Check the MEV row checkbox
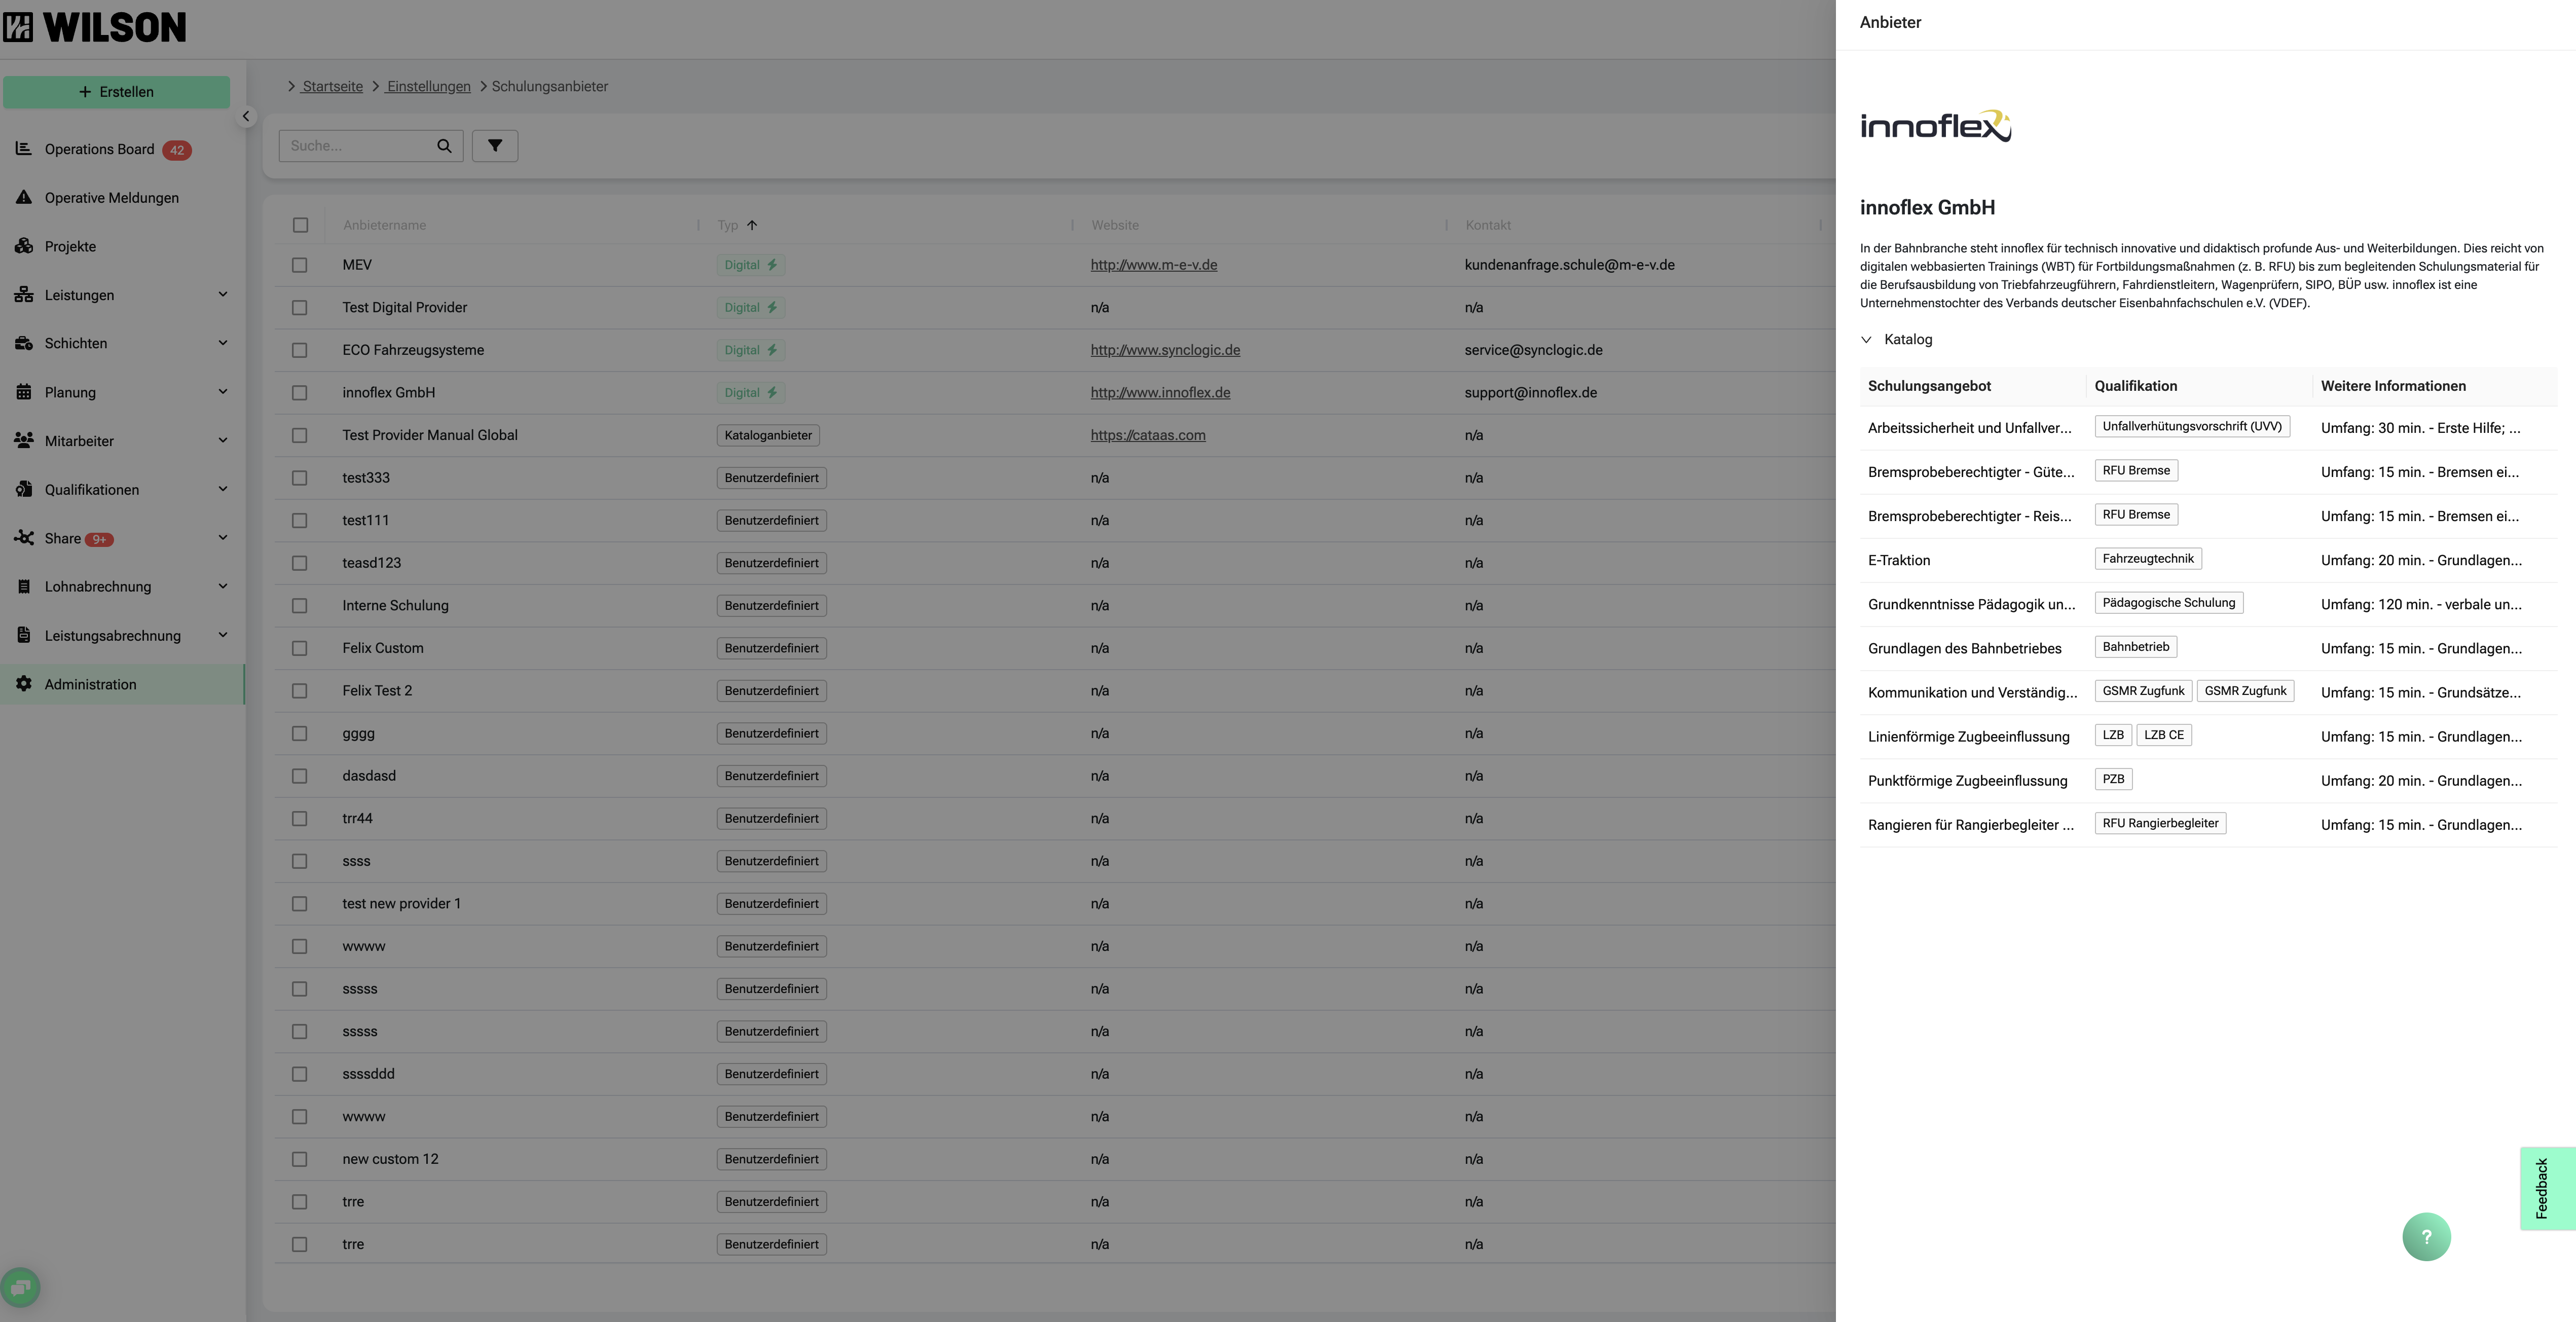The height and width of the screenshot is (1322, 2576). (299, 265)
